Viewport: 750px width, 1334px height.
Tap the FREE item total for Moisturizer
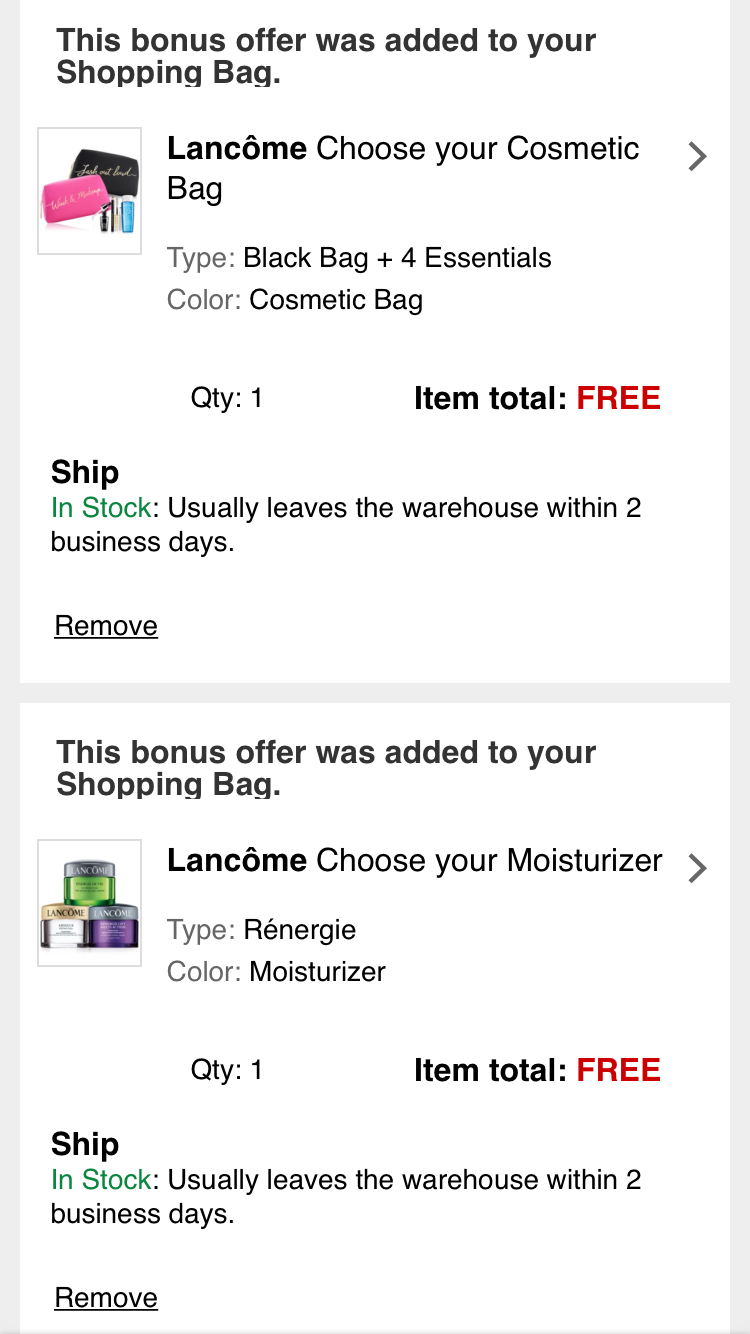tap(618, 1070)
